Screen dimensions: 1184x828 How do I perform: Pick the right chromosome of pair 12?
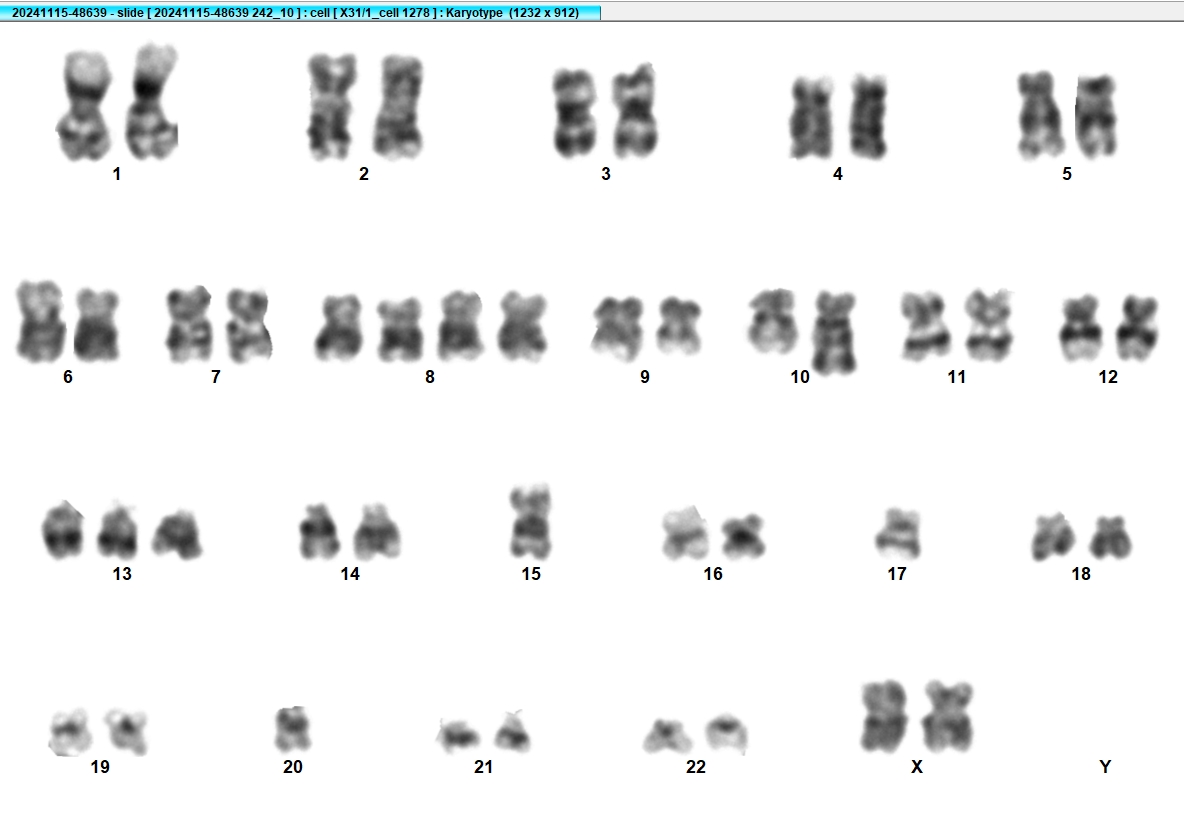point(1137,328)
